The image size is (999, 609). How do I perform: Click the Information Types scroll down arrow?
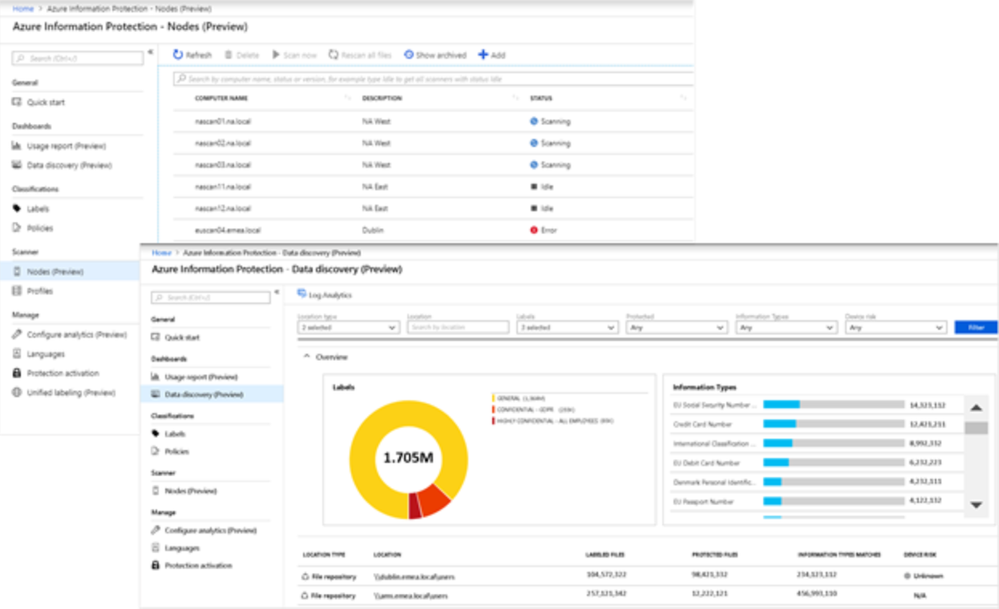976,505
